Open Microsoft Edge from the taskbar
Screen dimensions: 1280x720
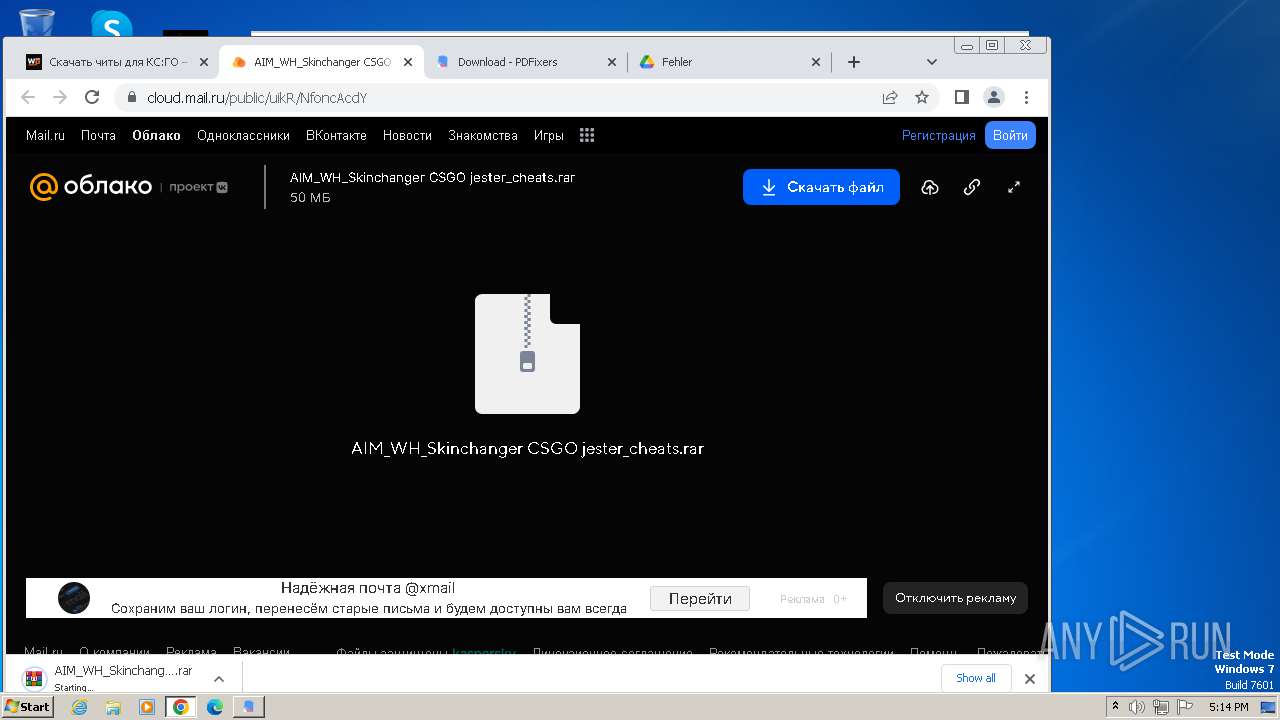[215, 707]
